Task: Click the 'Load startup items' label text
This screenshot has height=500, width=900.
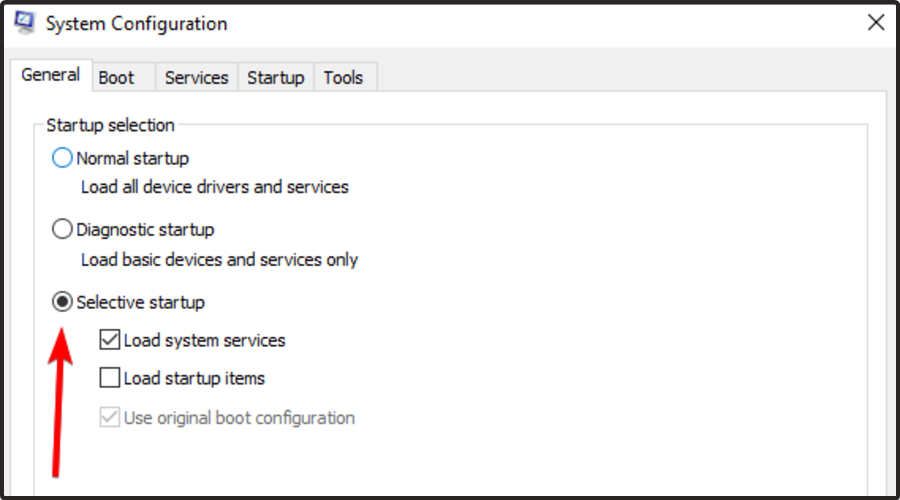Action: pos(194,379)
